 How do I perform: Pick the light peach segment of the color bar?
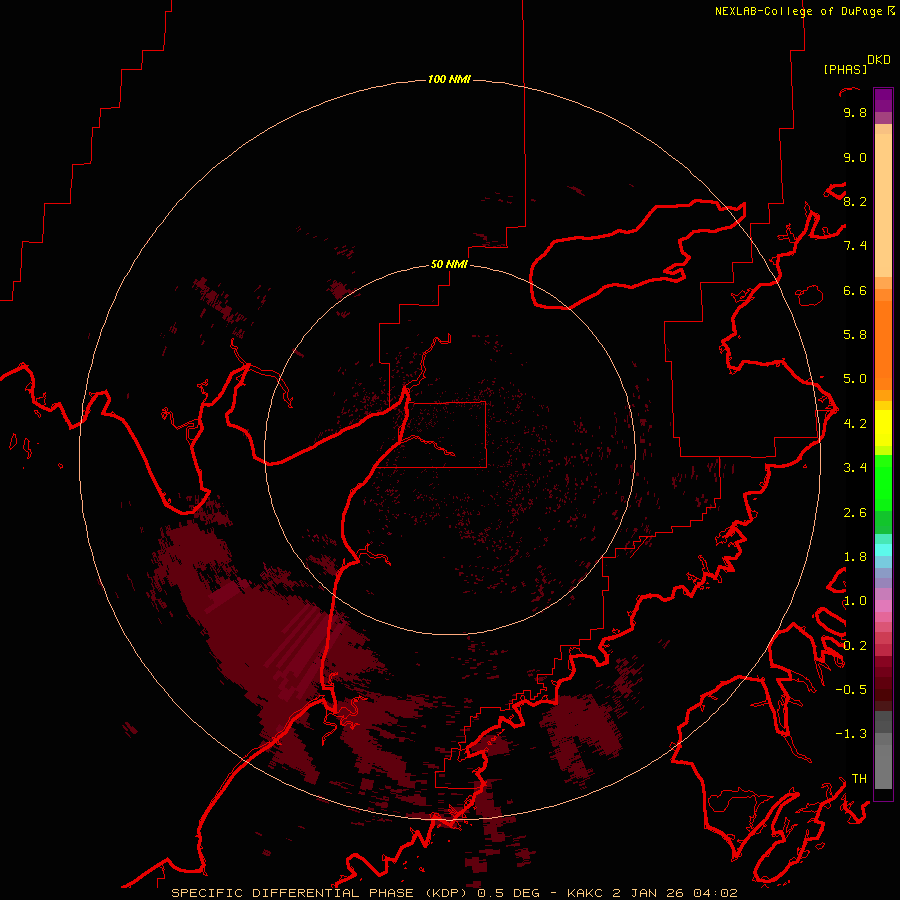point(883,205)
